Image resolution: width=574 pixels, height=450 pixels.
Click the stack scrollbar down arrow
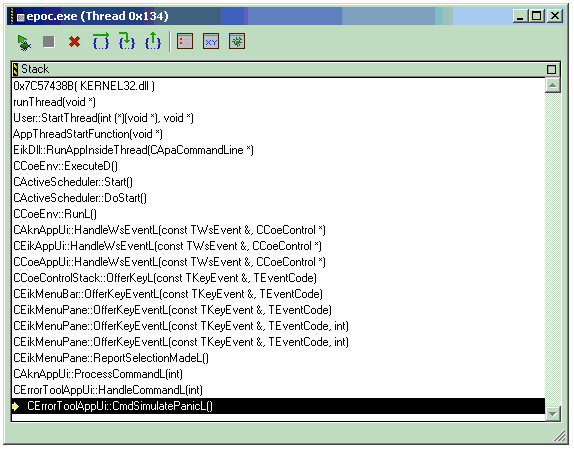click(552, 414)
